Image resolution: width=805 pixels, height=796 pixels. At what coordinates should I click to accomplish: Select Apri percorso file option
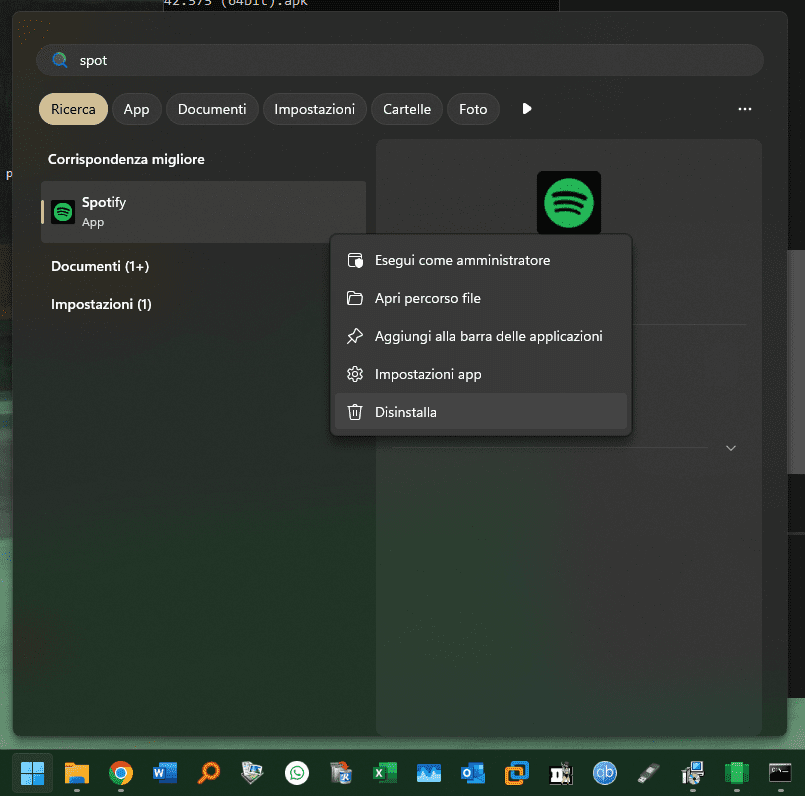pyautogui.click(x=428, y=298)
